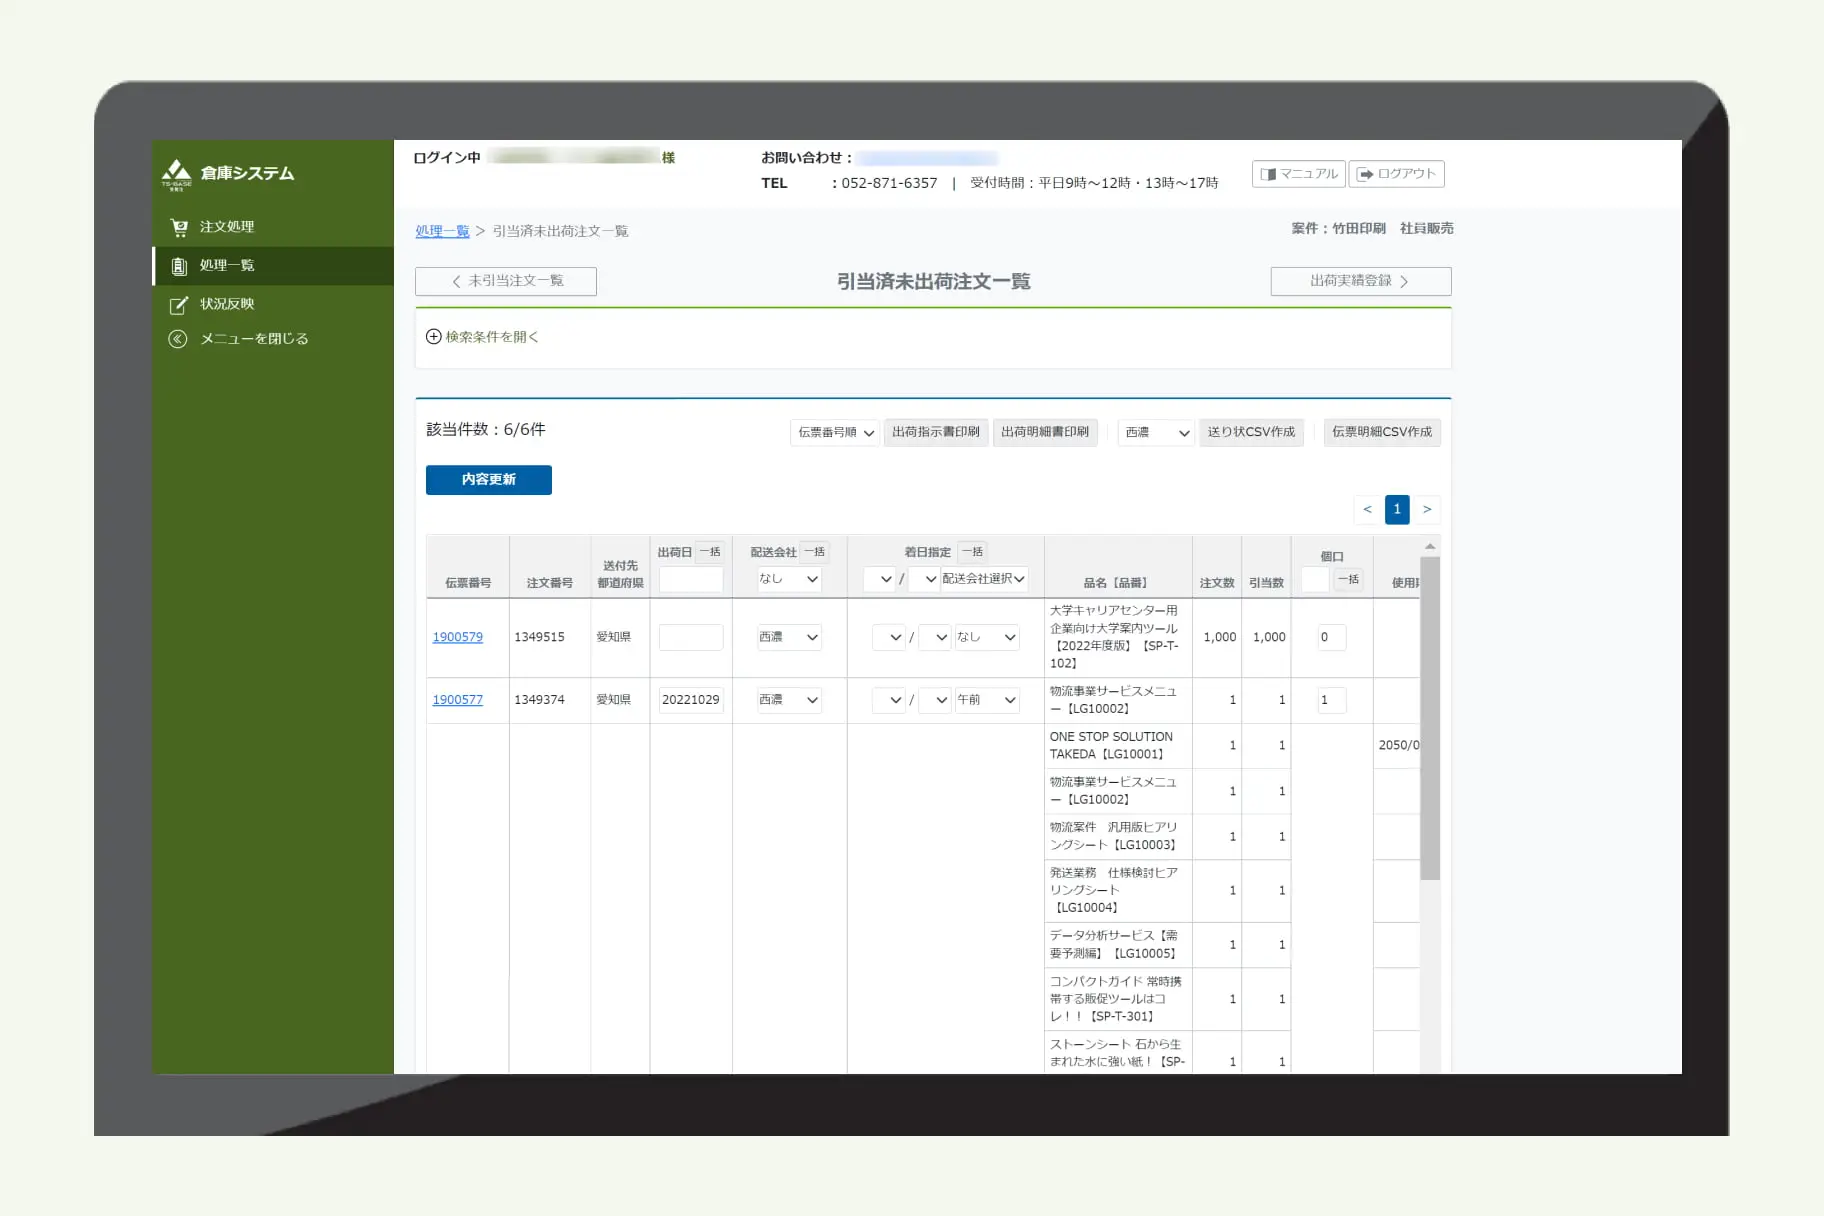The width and height of the screenshot is (1824, 1216).
Task: Click 出荷指示書印刷 button
Action: tap(936, 432)
